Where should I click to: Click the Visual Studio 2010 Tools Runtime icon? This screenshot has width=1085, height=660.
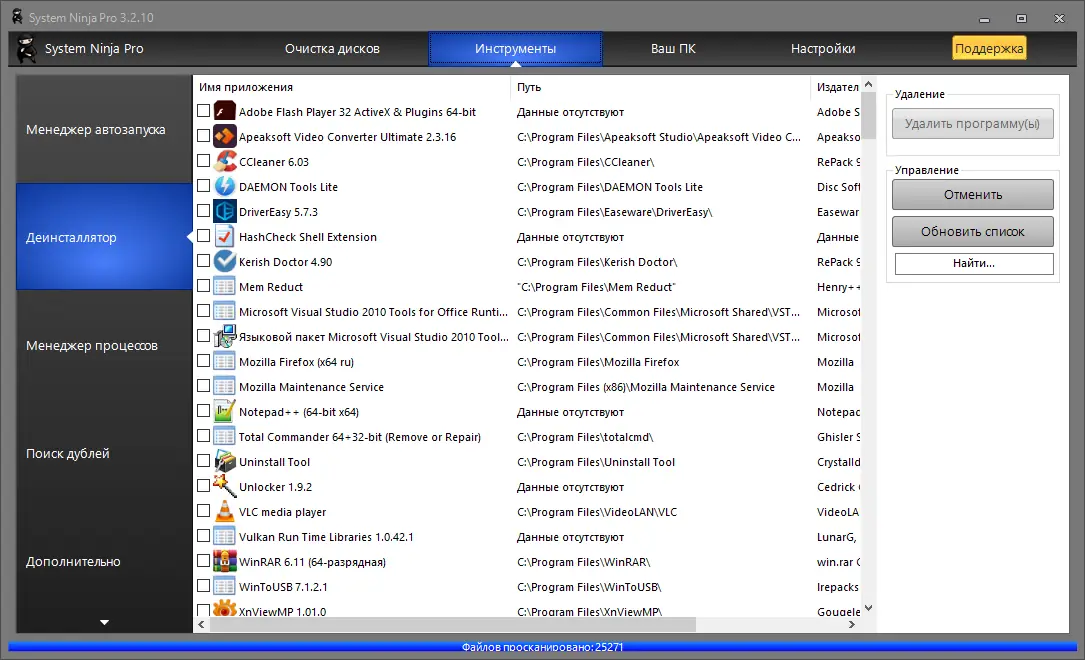click(x=224, y=311)
